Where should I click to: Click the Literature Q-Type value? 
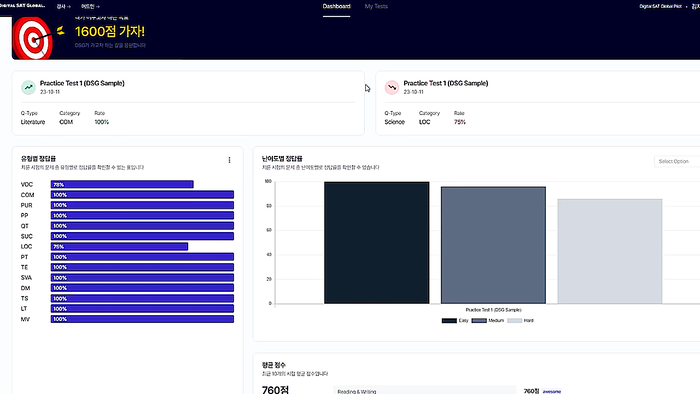coord(33,122)
